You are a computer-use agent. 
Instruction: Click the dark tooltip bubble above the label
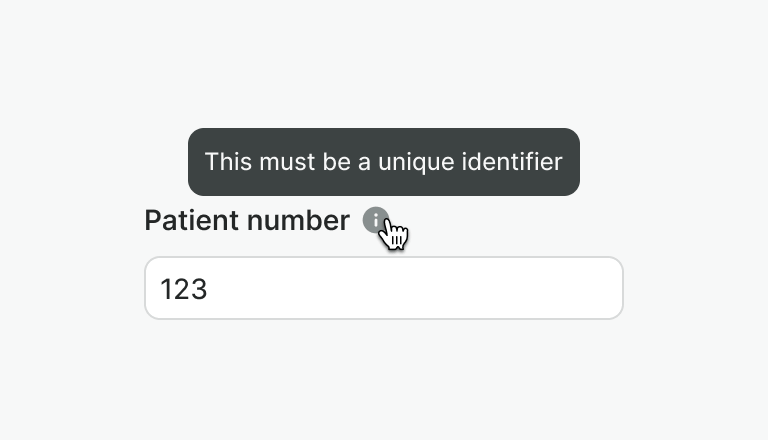pos(383,162)
